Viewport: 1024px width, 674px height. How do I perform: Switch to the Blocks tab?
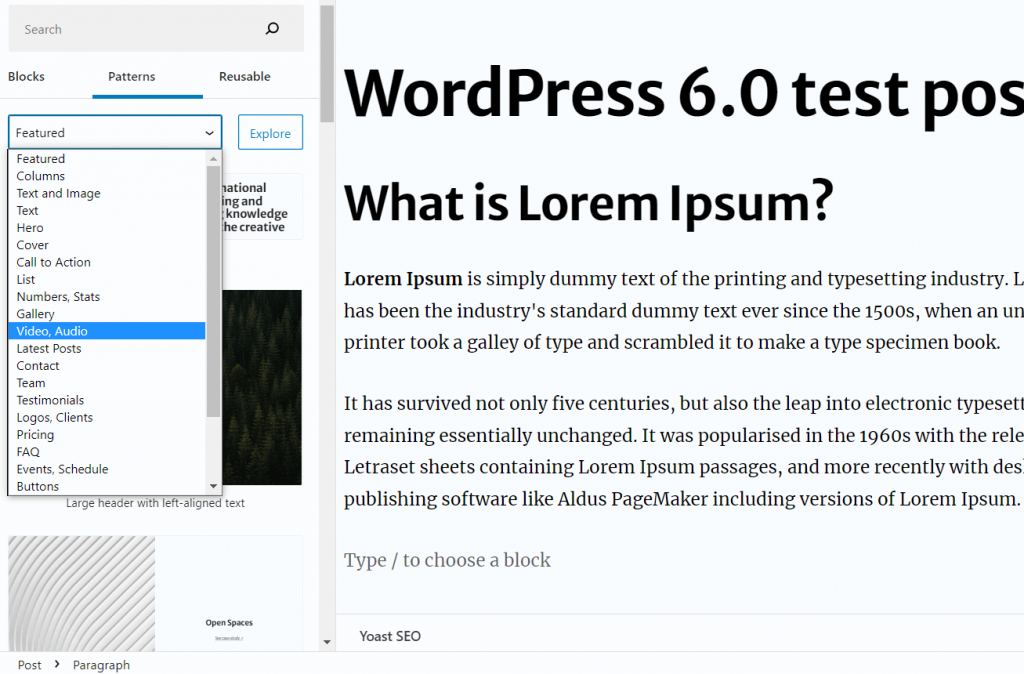26,77
